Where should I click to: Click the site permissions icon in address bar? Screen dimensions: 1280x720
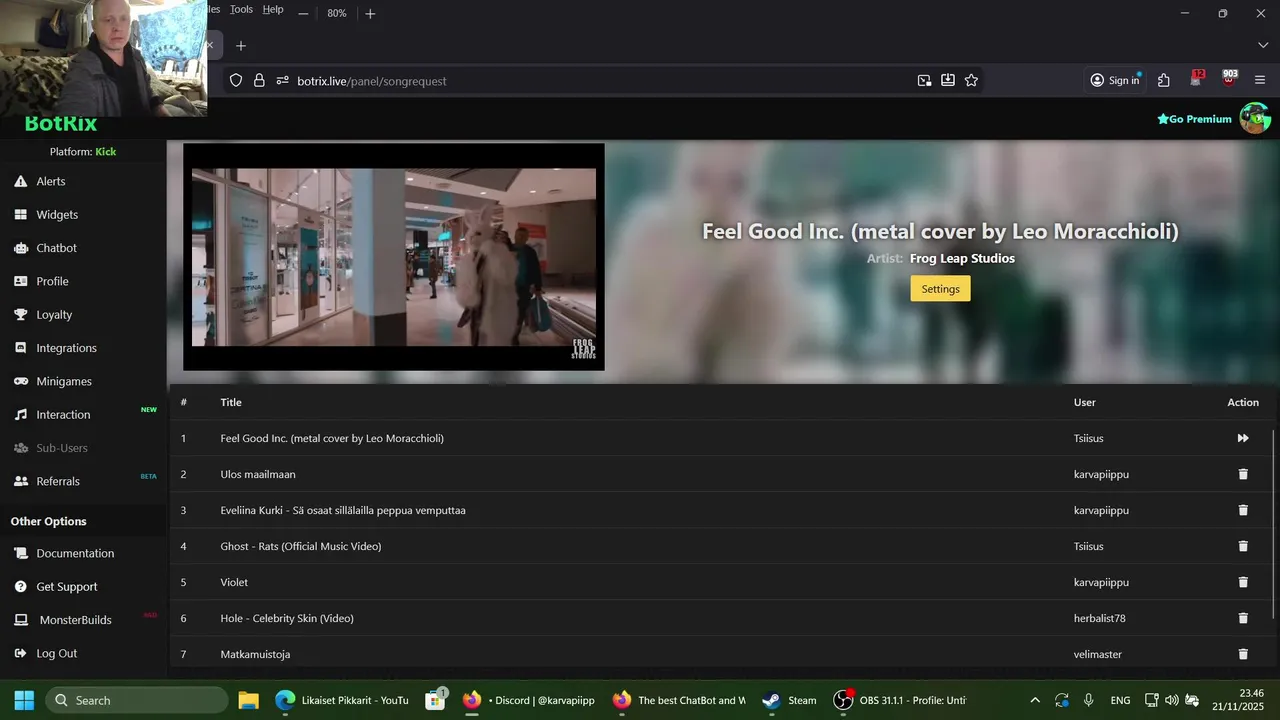coord(282,81)
